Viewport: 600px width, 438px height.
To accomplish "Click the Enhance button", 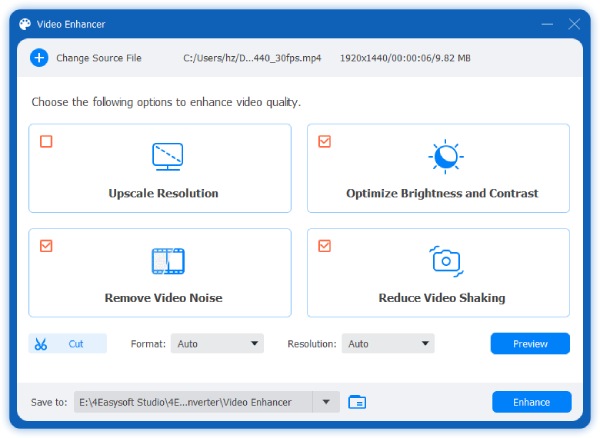I will tap(531, 402).
